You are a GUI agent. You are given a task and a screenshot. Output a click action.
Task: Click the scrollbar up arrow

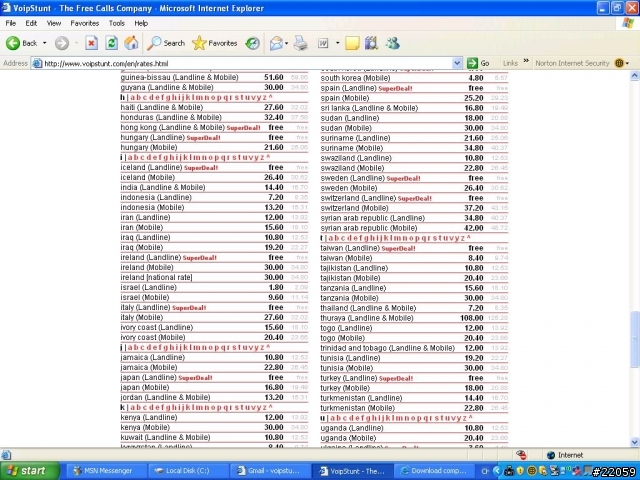coord(634,76)
